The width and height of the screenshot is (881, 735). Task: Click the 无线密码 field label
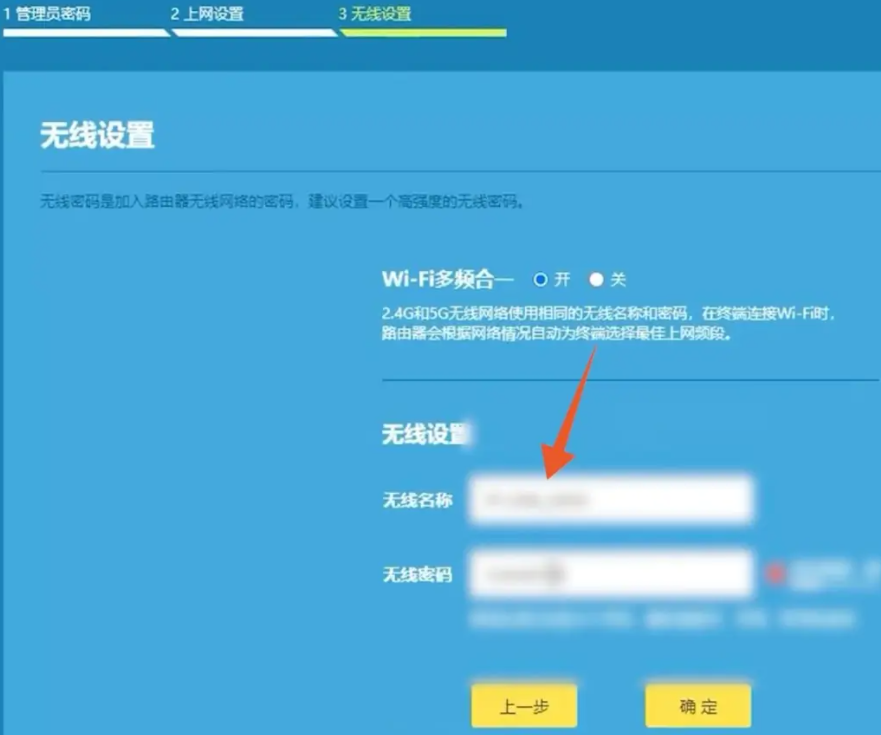click(417, 575)
